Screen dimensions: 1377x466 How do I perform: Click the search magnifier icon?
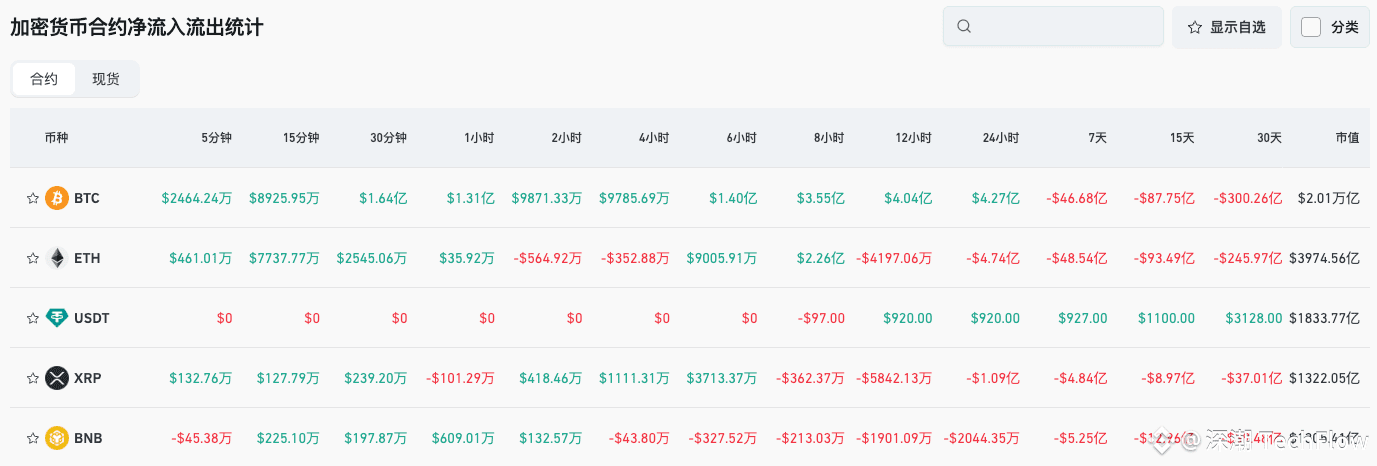[964, 27]
